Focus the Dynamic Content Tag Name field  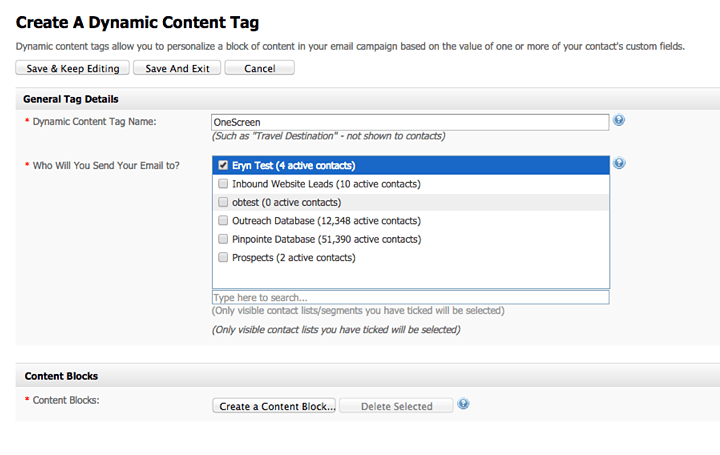tap(411, 122)
